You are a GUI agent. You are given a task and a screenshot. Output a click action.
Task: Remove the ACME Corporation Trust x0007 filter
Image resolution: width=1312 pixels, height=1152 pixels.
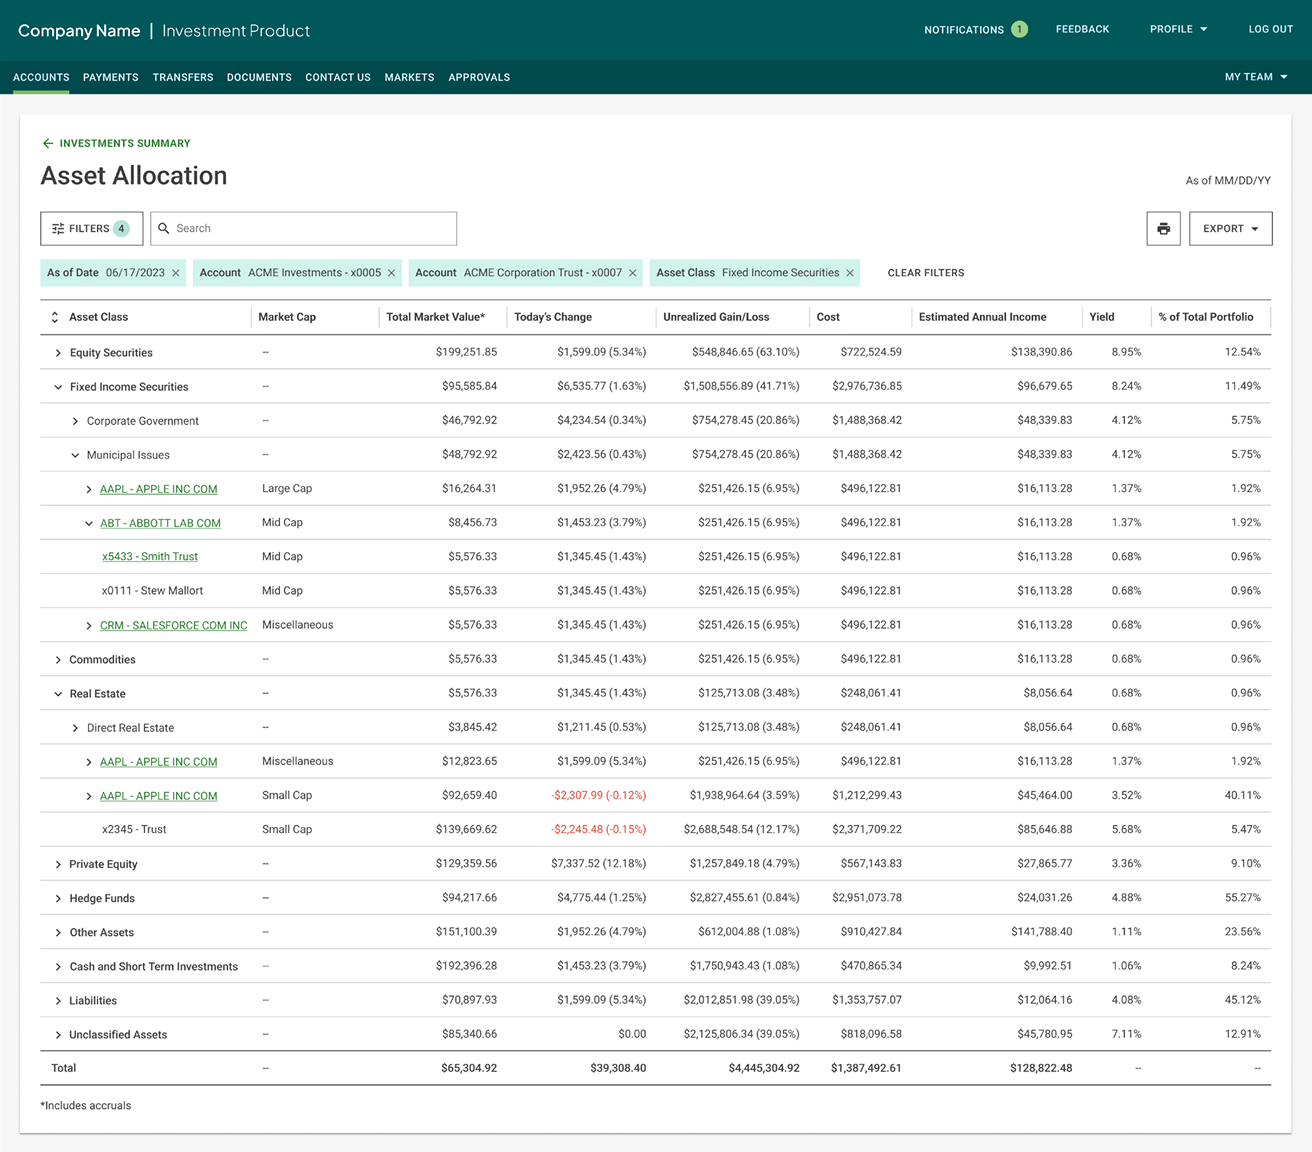pyautogui.click(x=632, y=273)
